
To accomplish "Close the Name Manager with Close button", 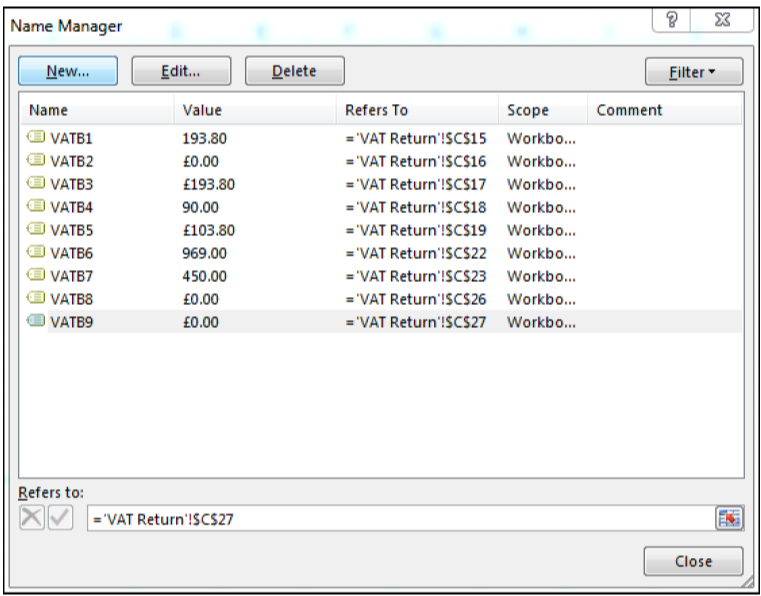I will (x=693, y=561).
